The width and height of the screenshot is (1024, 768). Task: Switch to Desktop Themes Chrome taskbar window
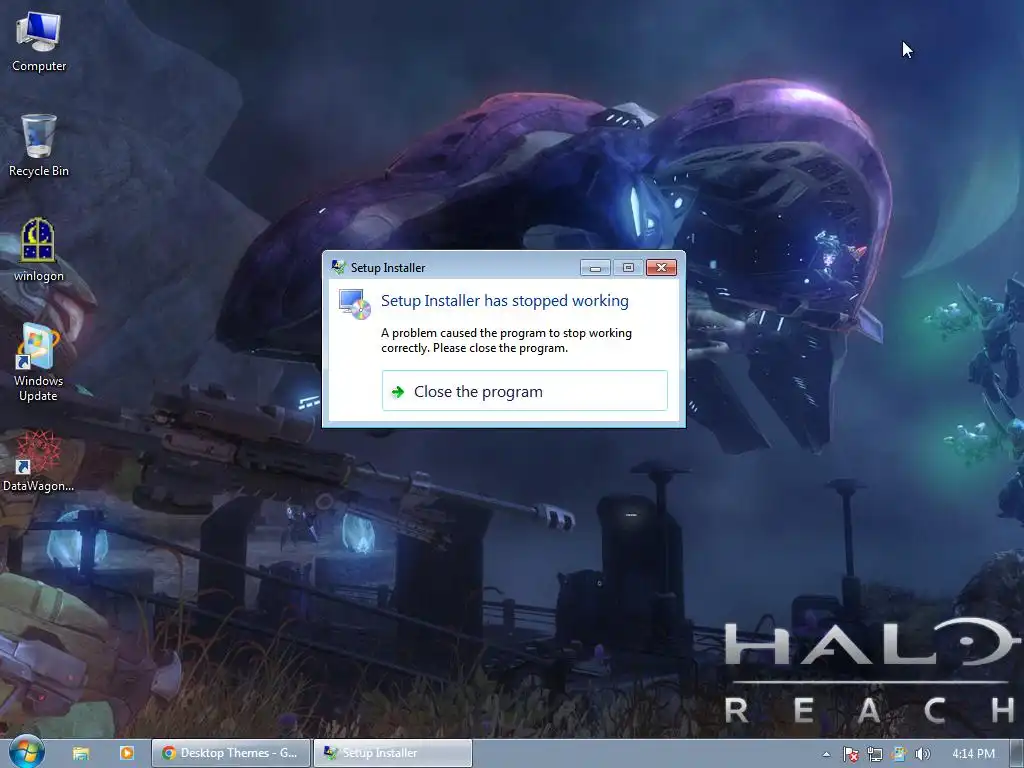click(x=231, y=753)
